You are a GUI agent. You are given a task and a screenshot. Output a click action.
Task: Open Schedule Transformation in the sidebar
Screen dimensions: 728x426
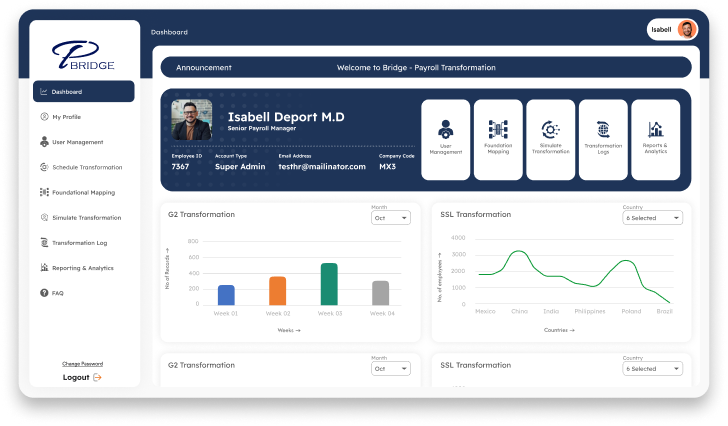(86, 167)
